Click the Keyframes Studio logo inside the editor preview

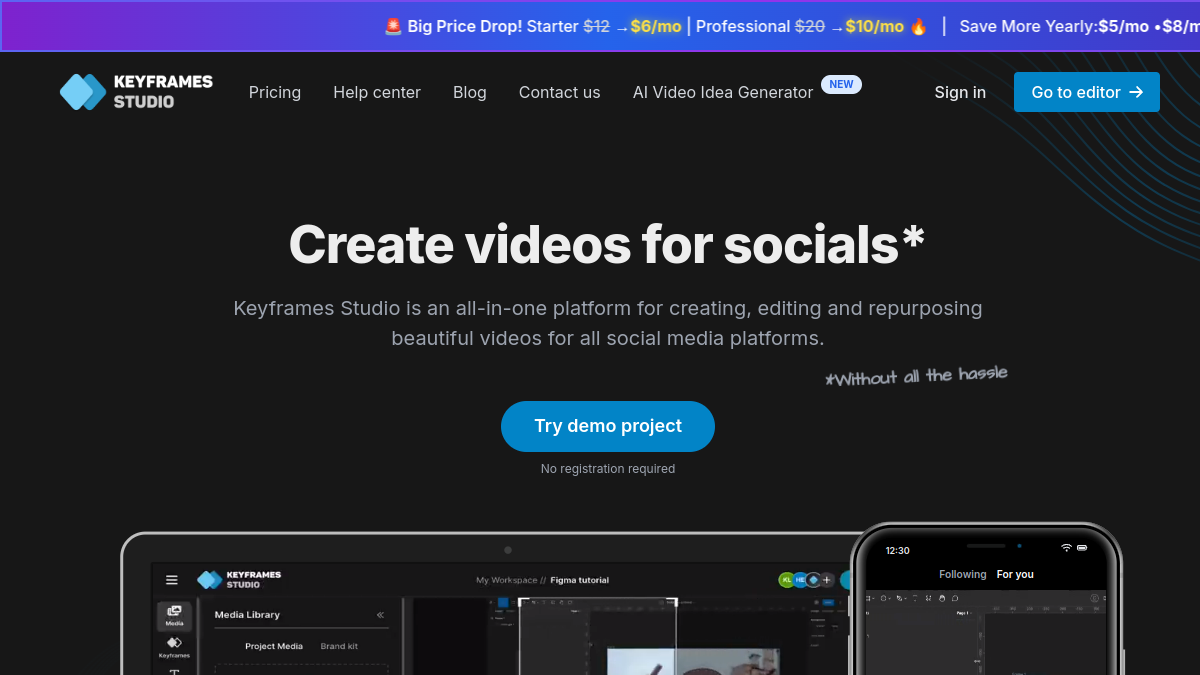[x=239, y=580]
